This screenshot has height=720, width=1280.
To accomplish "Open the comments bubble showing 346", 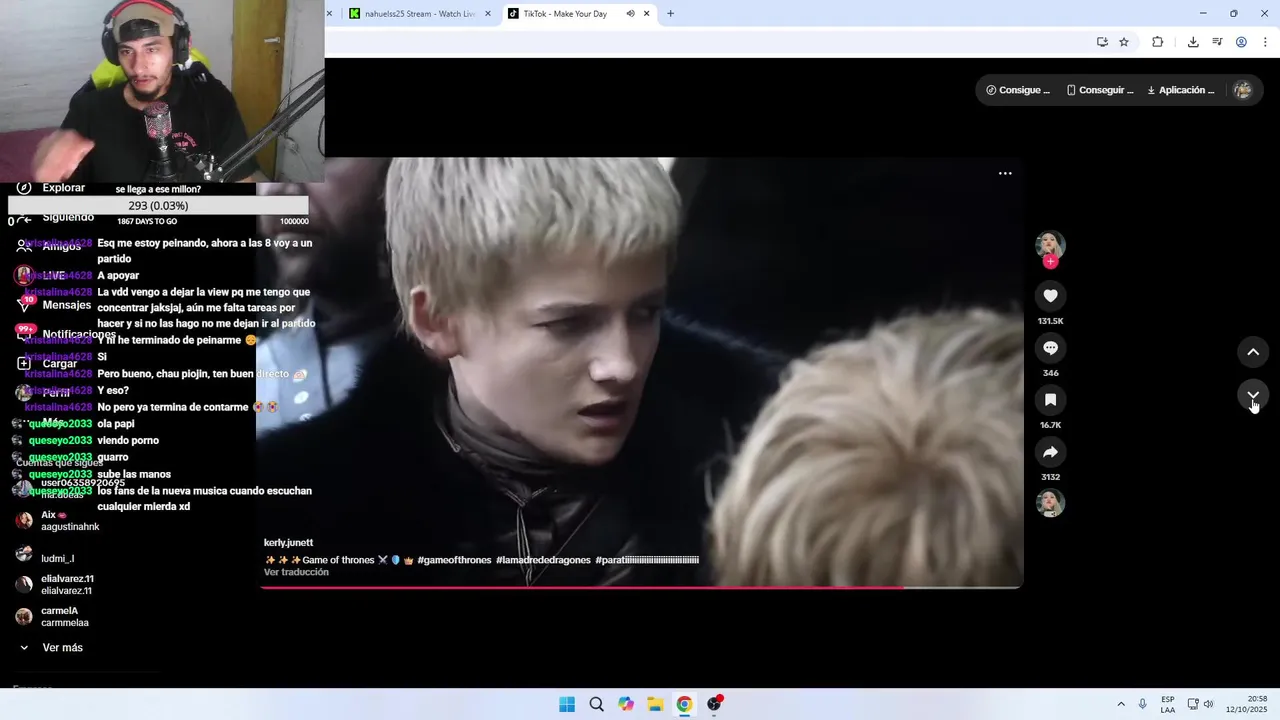I will coord(1050,348).
